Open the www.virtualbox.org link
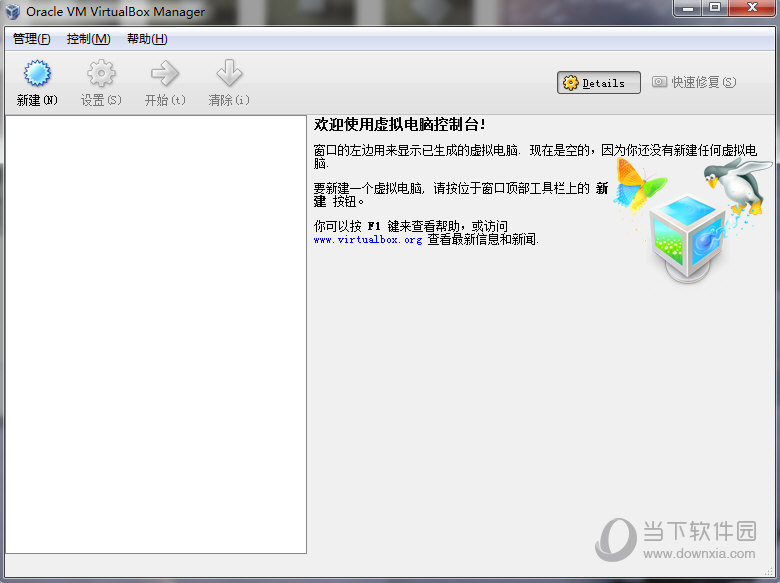780x583 pixels. [x=368, y=240]
